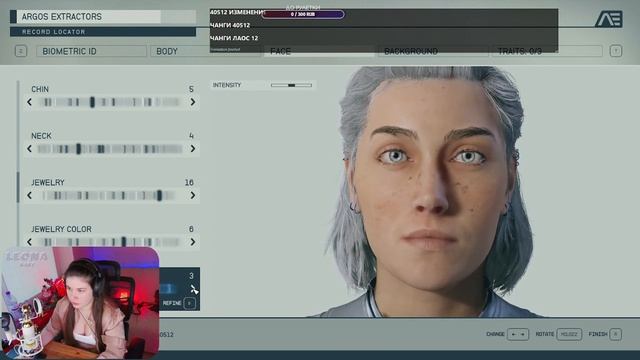Select next Chin option arrow
Viewport: 640px width, 360px height.
coord(193,102)
